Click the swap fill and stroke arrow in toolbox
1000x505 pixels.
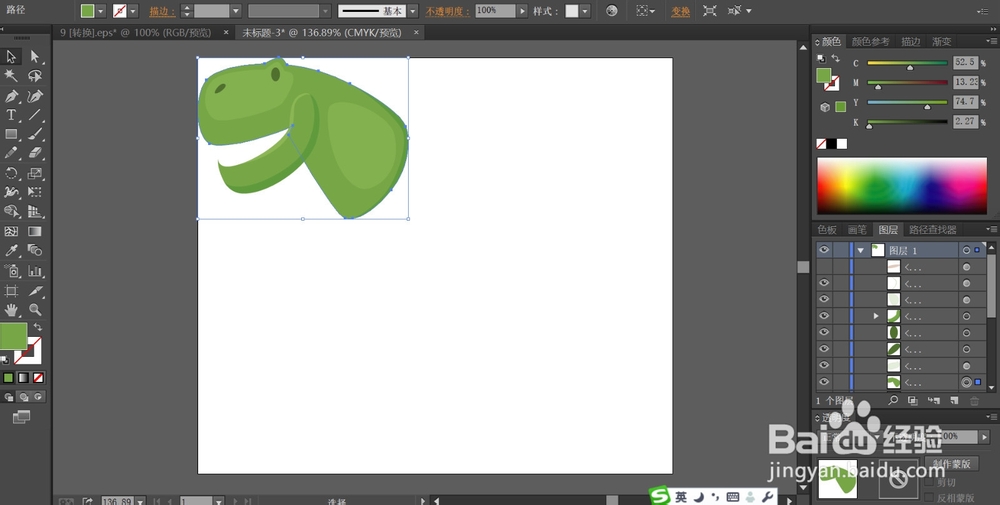(38, 326)
